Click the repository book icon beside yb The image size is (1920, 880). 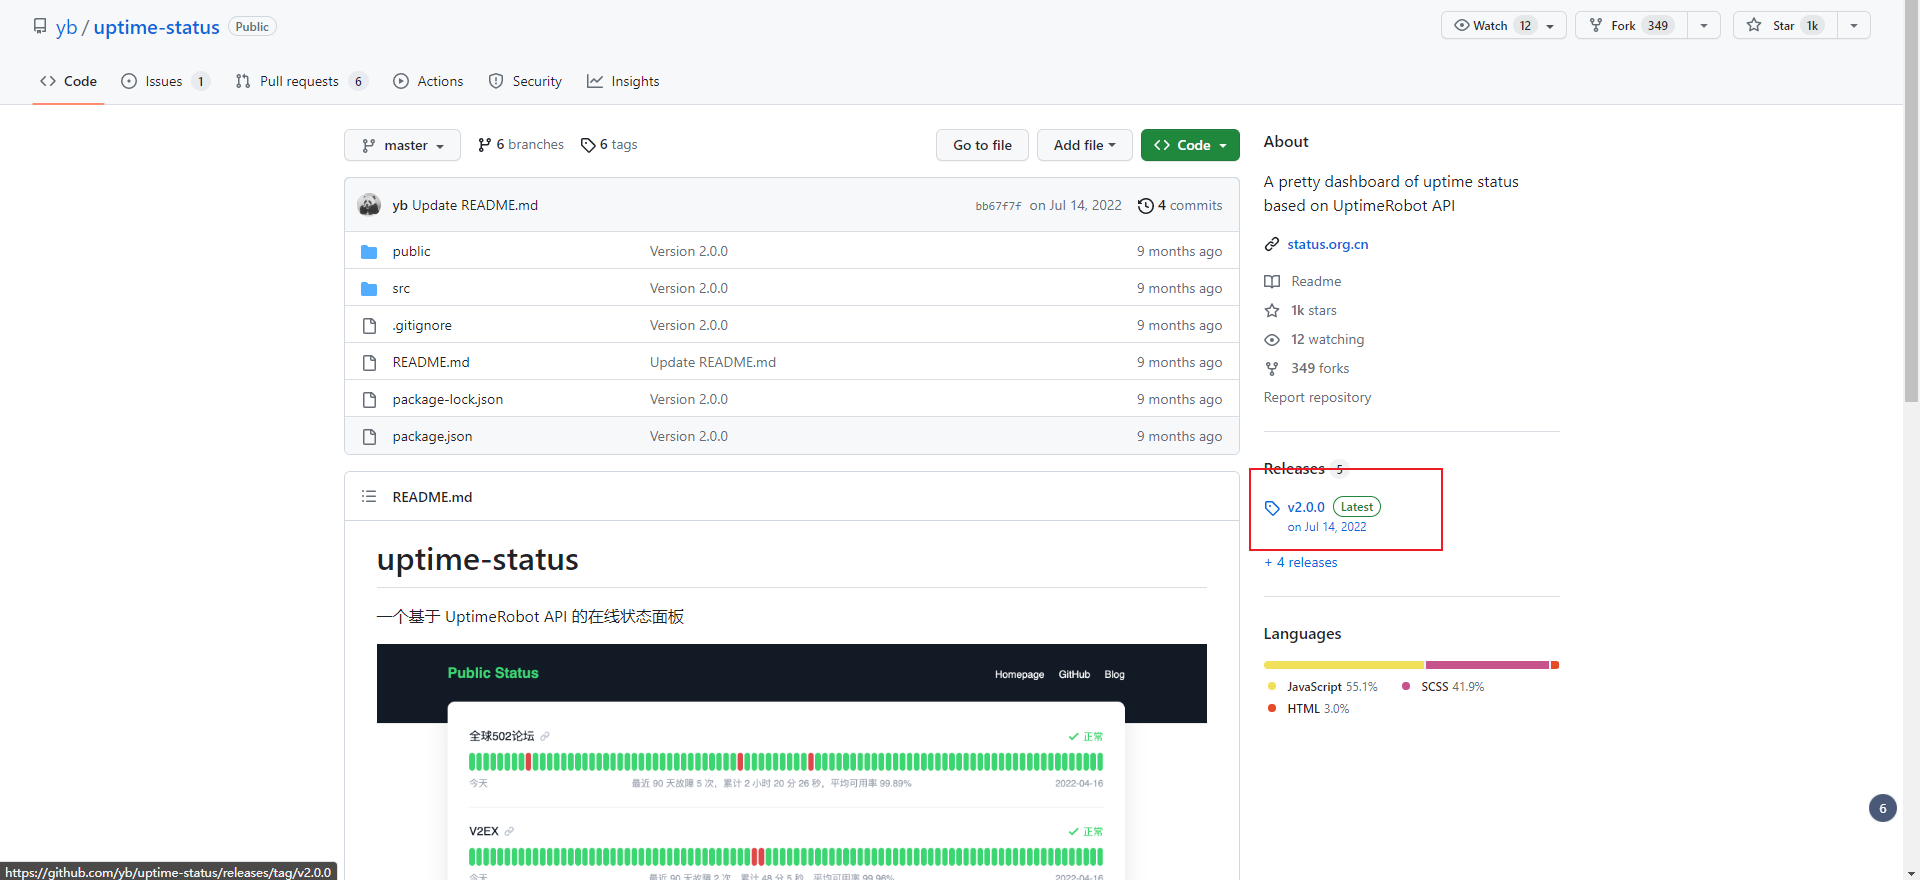click(x=40, y=26)
